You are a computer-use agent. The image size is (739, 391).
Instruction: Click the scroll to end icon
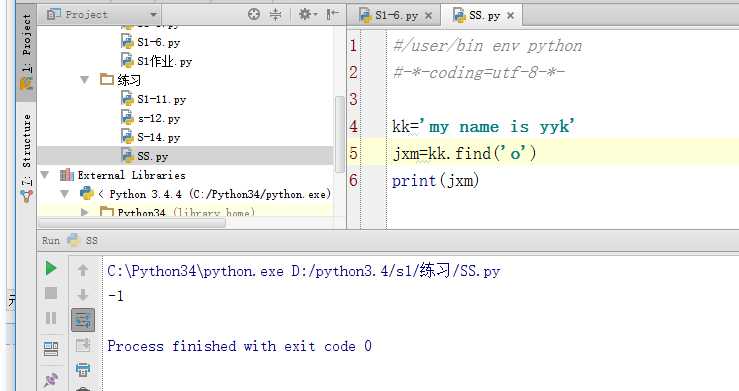click(x=83, y=345)
